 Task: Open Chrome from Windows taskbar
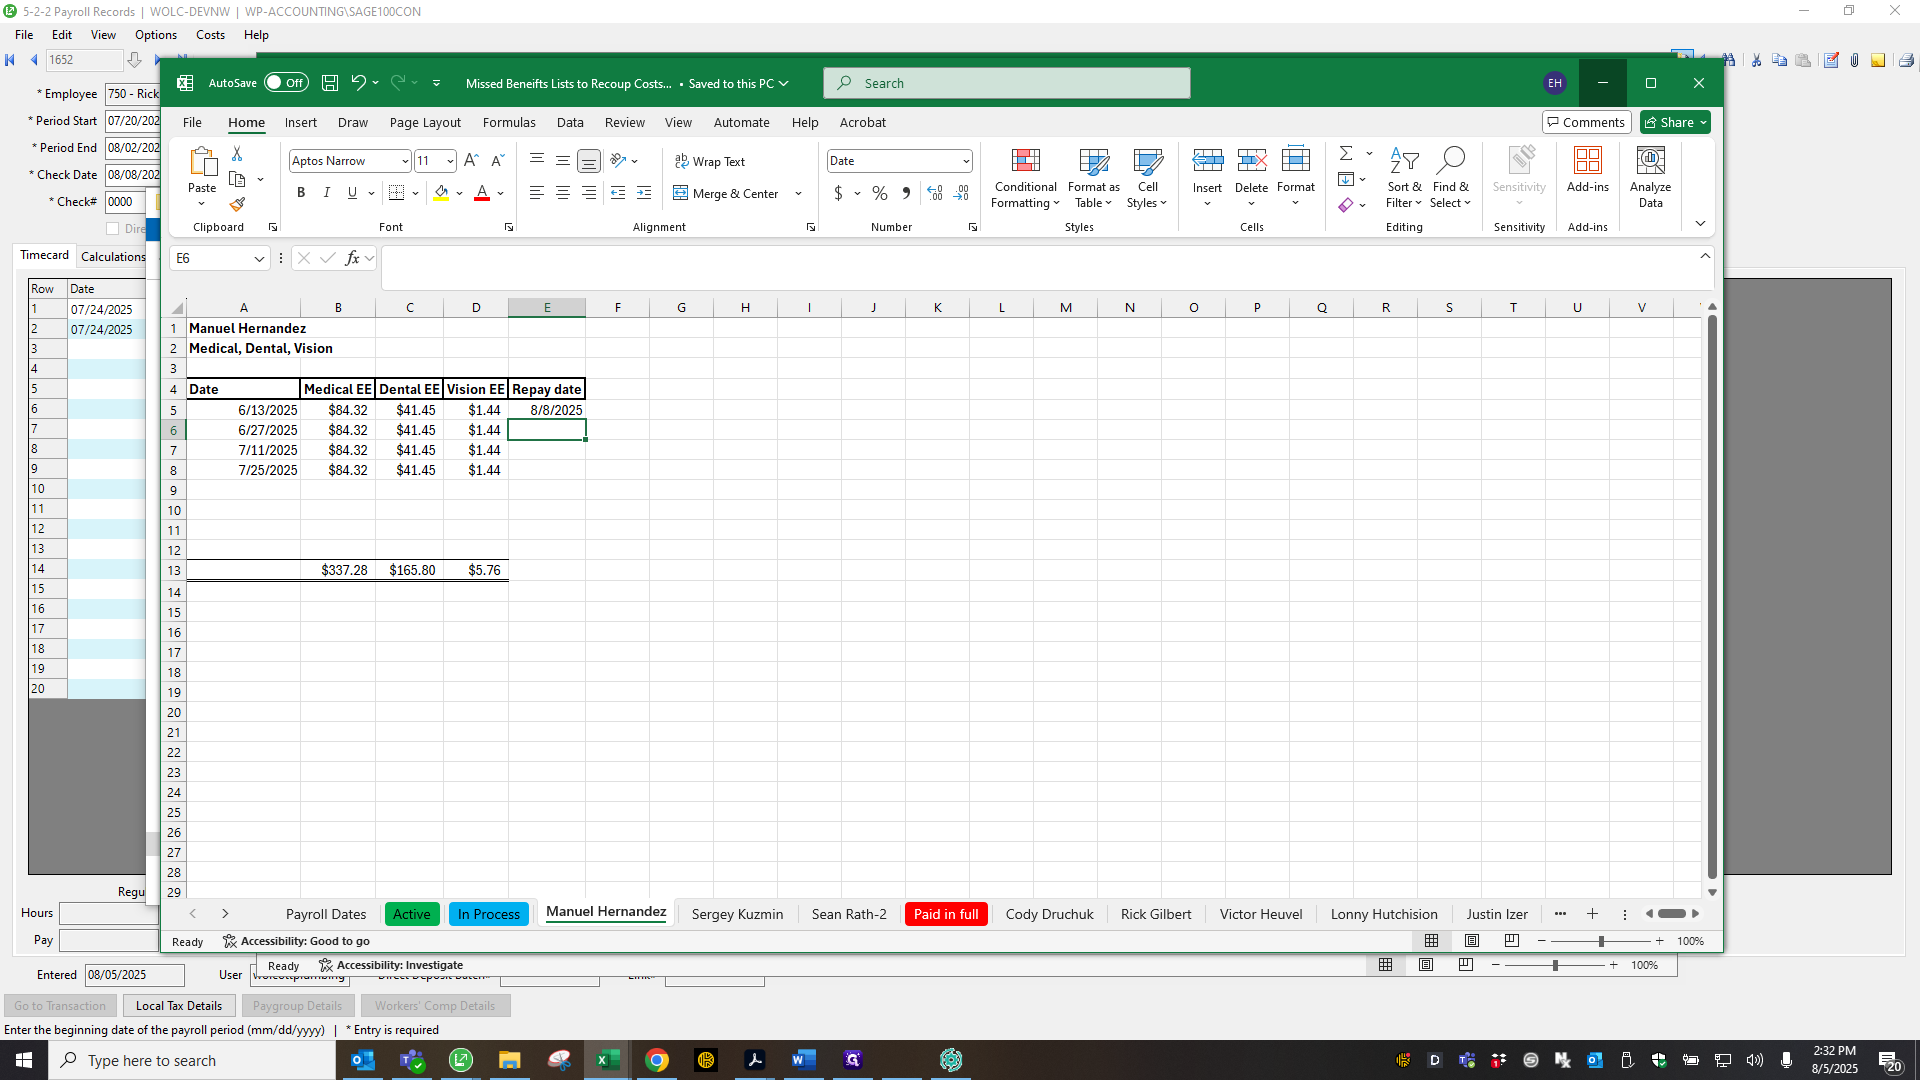tap(656, 1060)
